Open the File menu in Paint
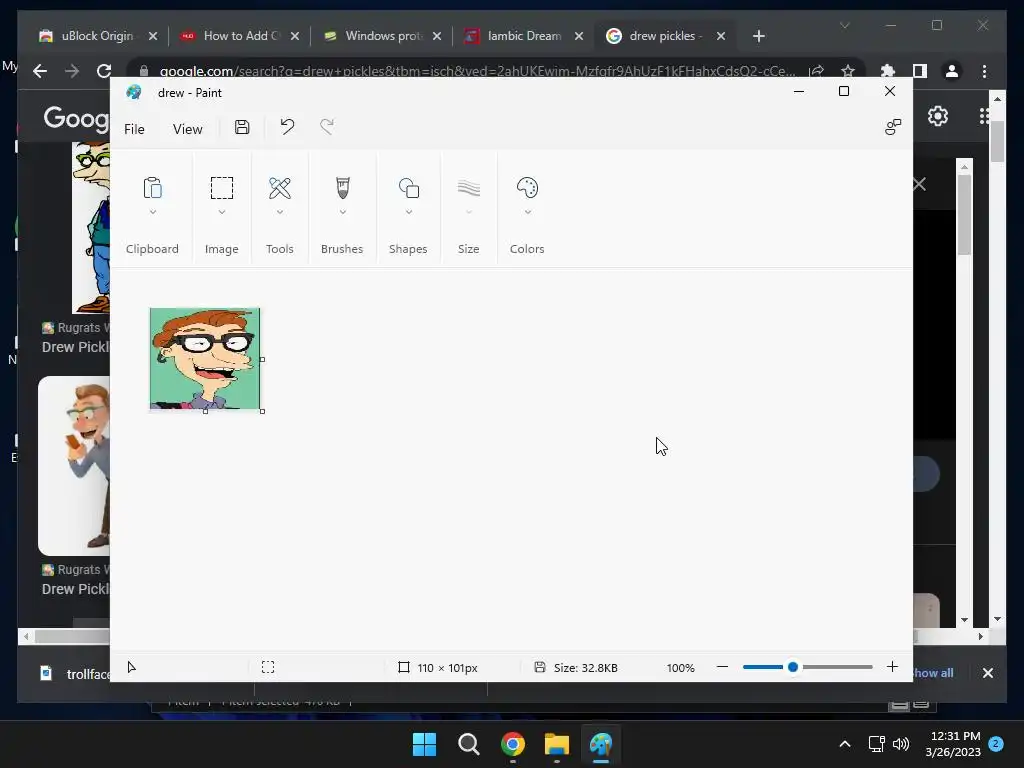1024x768 pixels. coord(134,129)
